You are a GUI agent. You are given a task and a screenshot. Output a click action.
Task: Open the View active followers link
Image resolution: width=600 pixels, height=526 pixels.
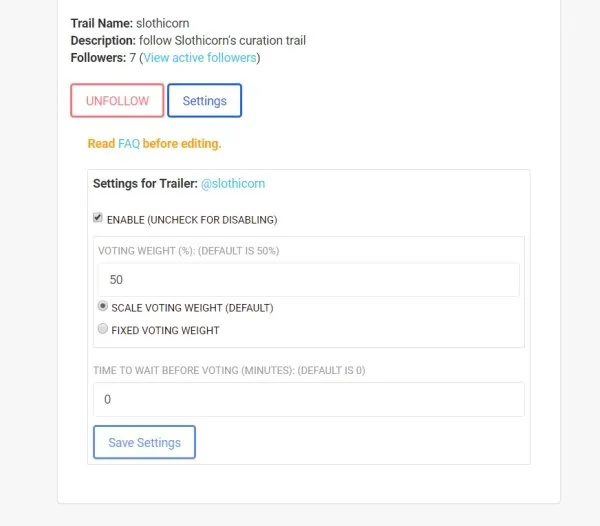pyautogui.click(x=200, y=58)
